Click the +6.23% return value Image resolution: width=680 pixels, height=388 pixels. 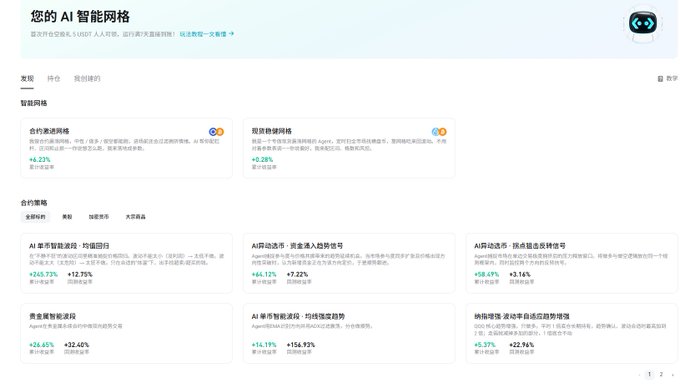coord(39,160)
